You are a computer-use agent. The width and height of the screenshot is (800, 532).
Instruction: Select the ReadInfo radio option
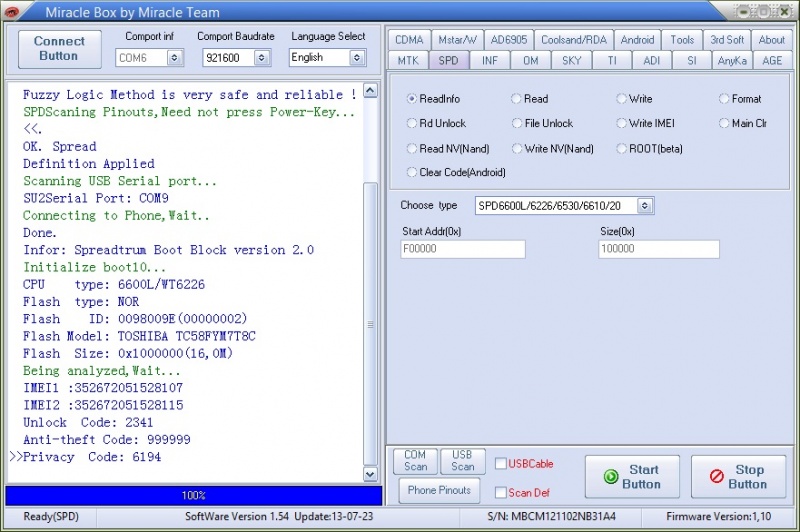coord(412,98)
